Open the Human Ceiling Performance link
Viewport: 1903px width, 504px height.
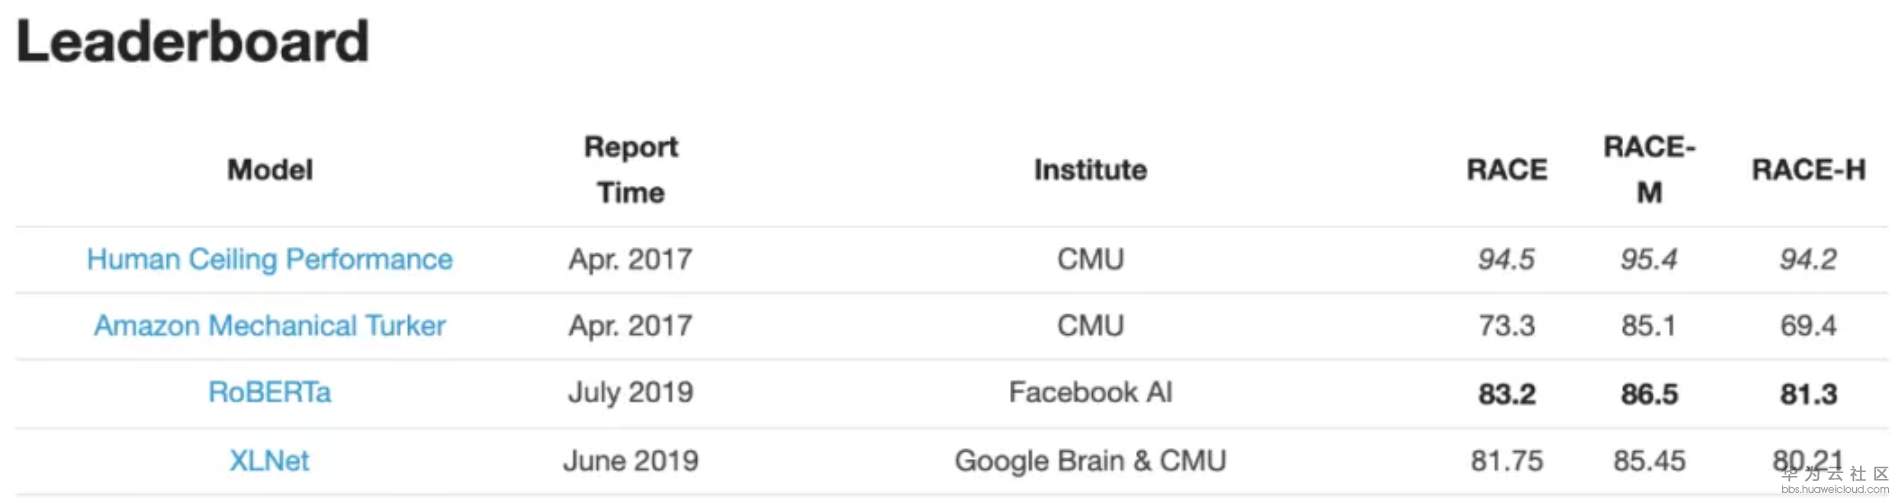269,260
